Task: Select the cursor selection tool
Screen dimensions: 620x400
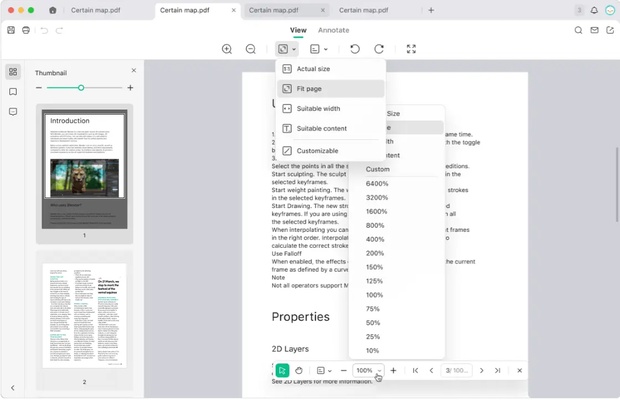Action: [282, 370]
